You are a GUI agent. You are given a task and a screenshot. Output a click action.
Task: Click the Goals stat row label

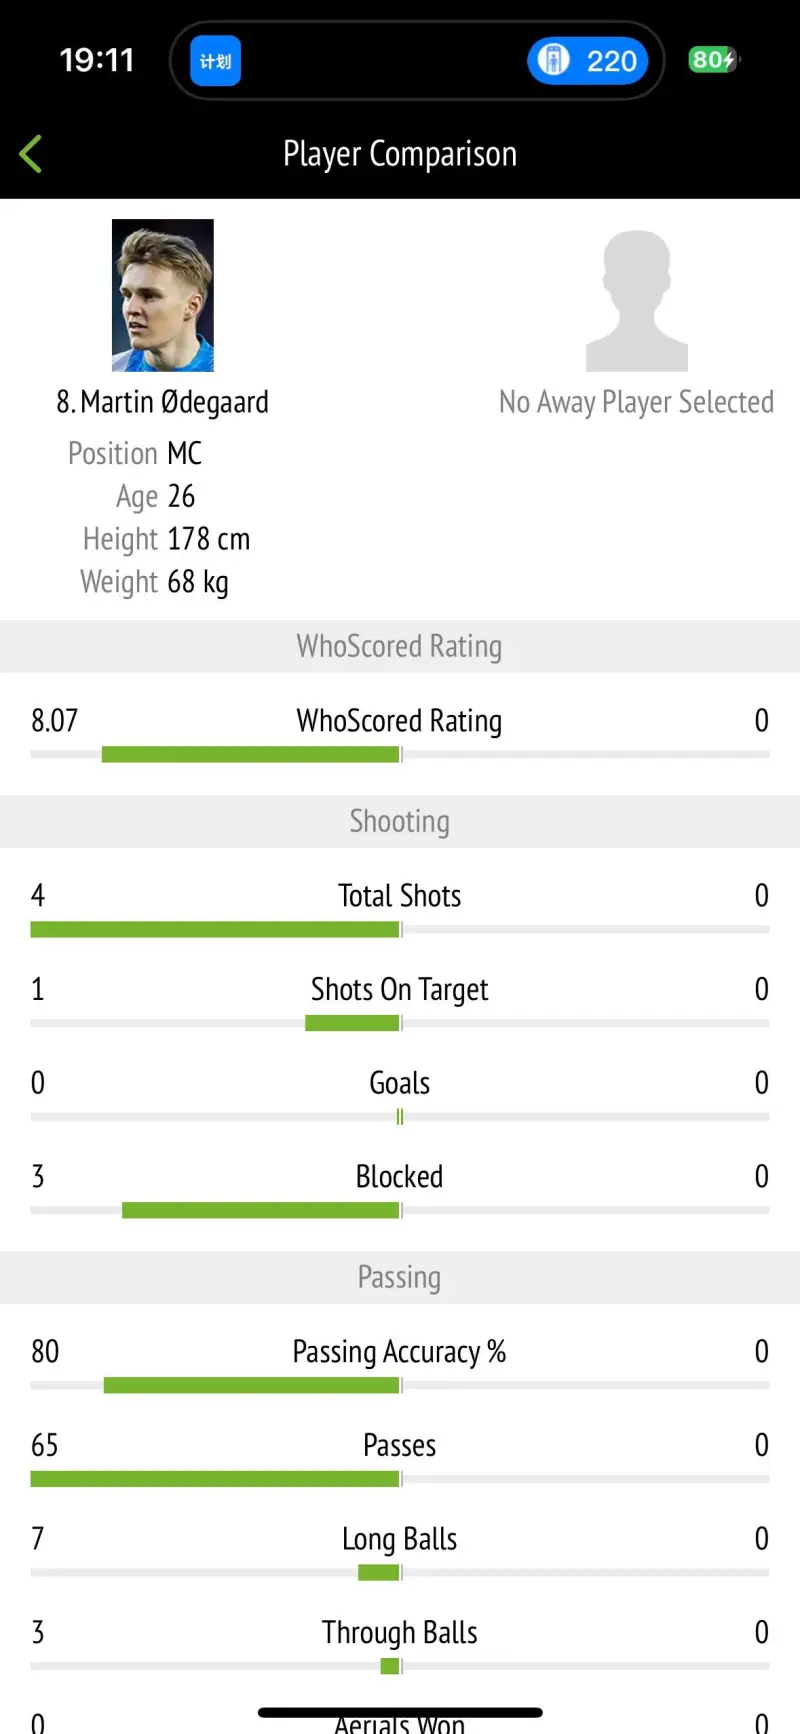coord(400,1083)
